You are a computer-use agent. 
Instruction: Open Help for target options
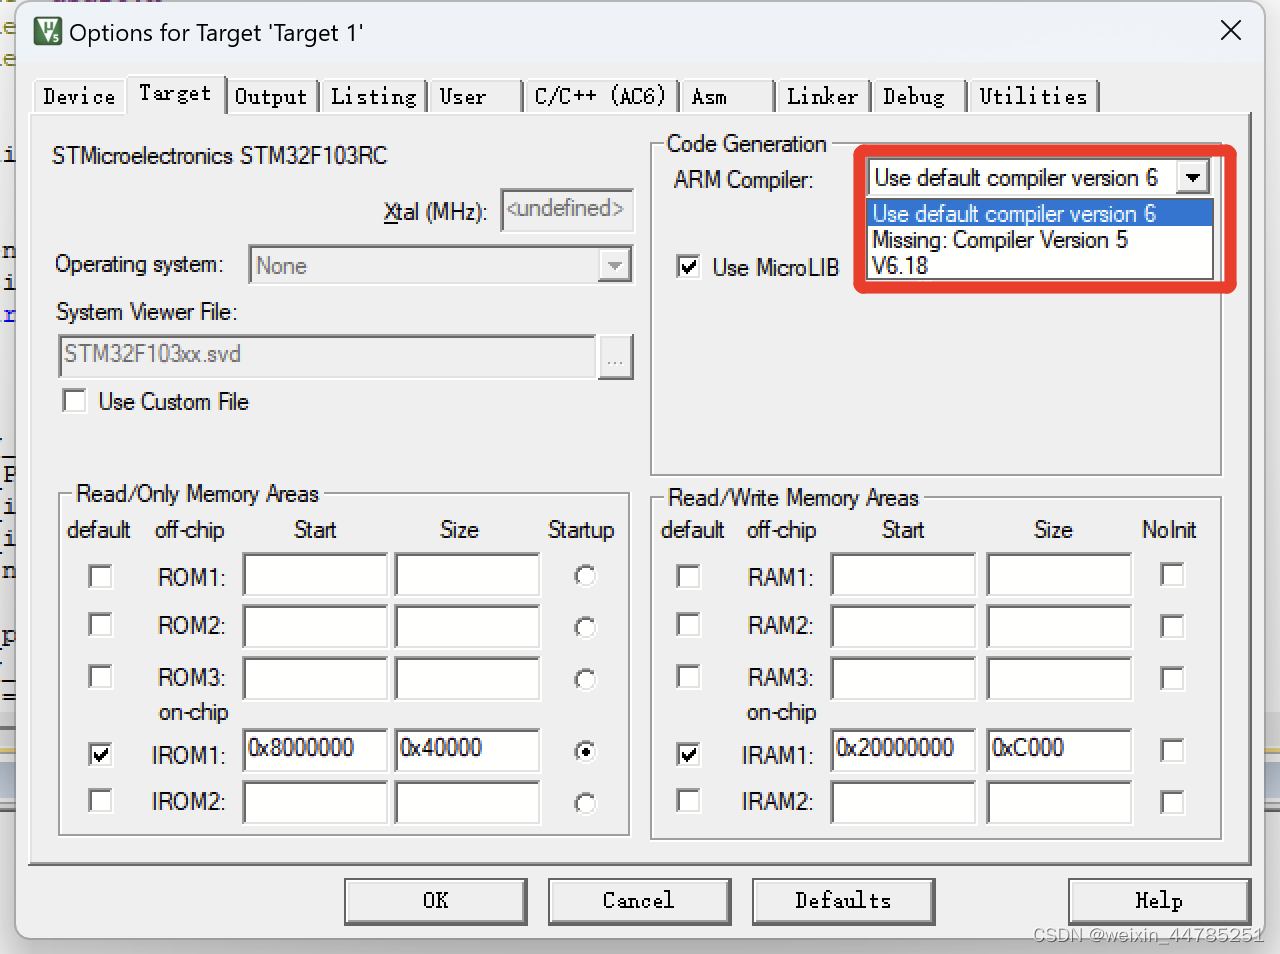tap(1159, 901)
